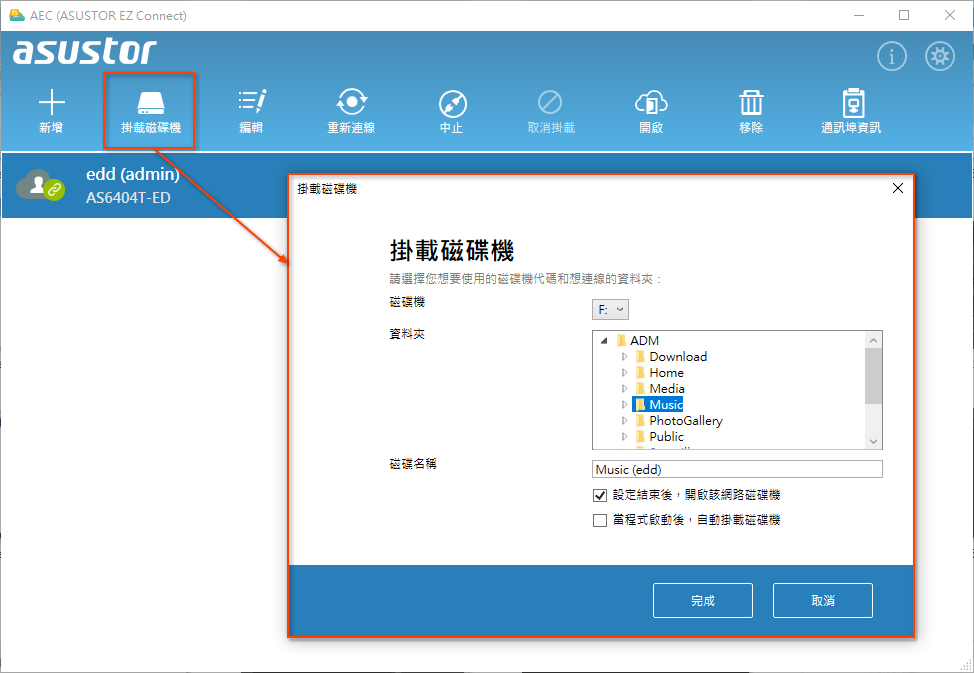Expand the Public folder node
Viewport: 974px width, 673px height.
(x=624, y=437)
